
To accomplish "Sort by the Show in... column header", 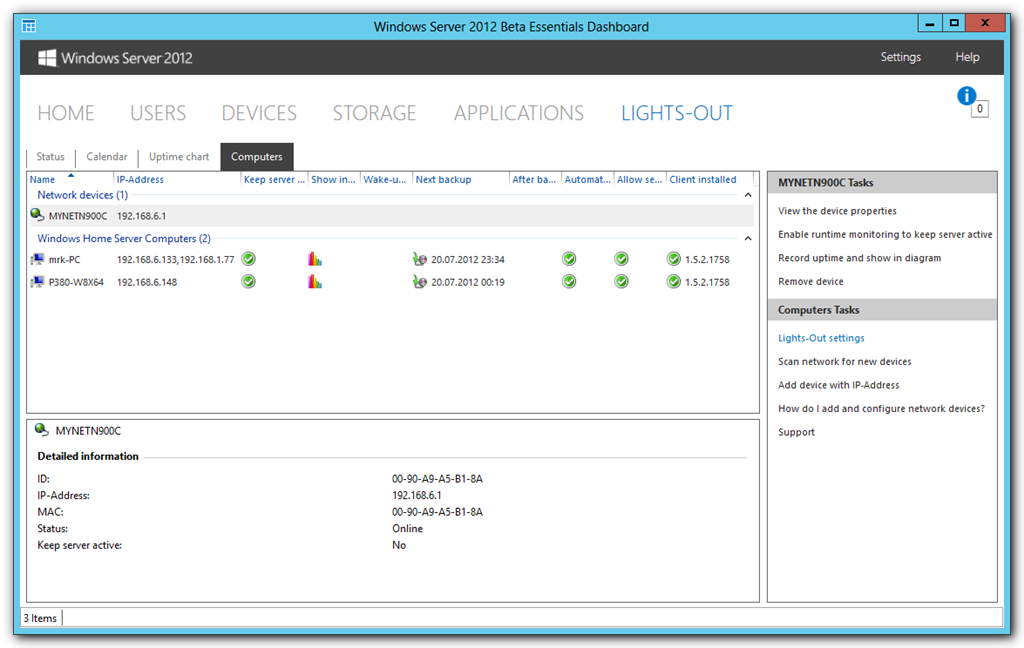I will point(333,180).
